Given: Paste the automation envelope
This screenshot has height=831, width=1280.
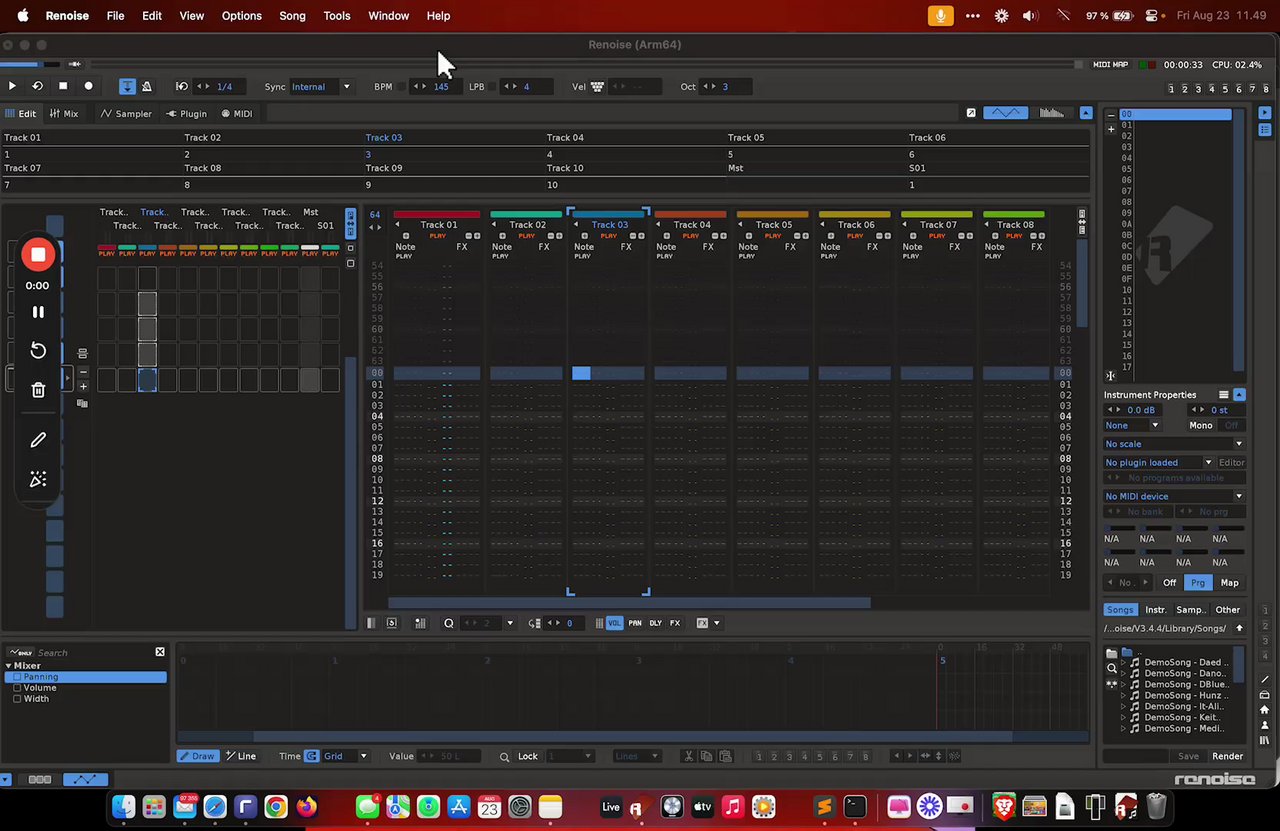Looking at the screenshot, I should [724, 756].
